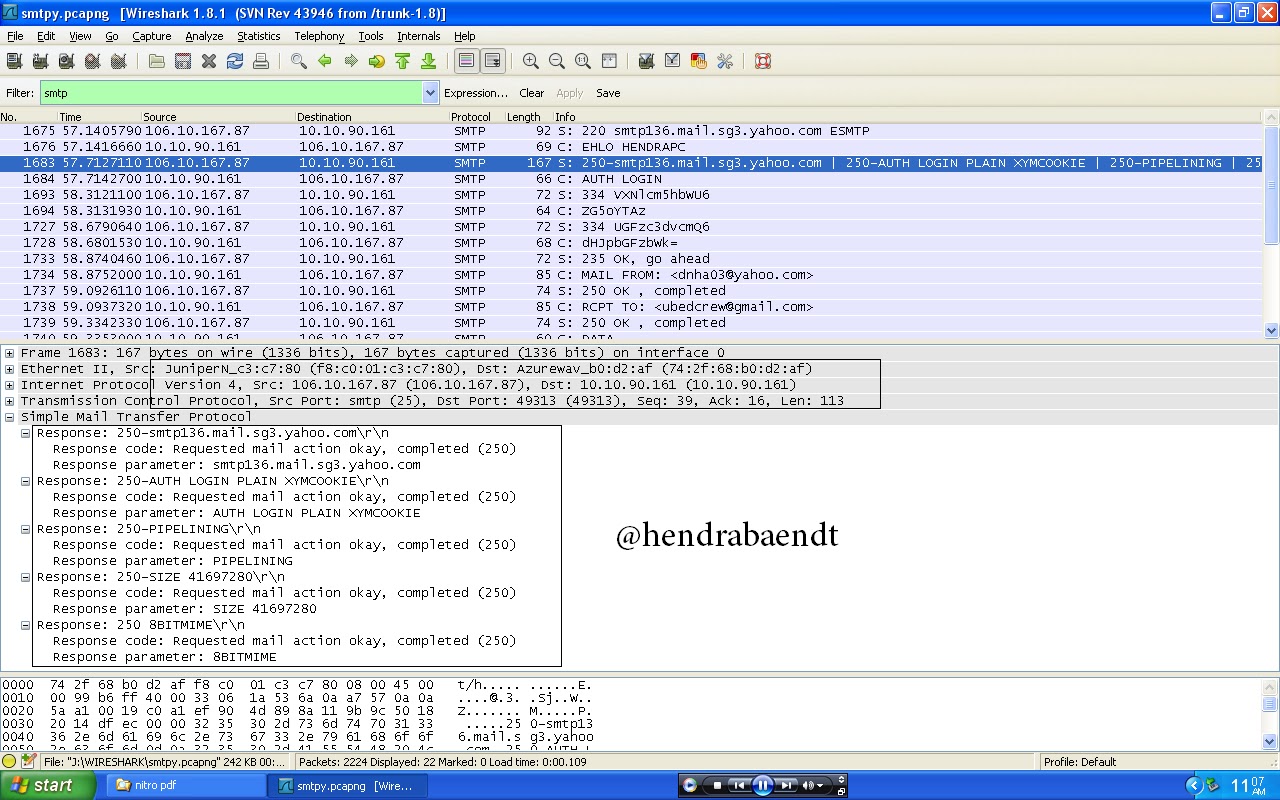This screenshot has width=1280, height=800.
Task: Click the Reload capture file icon
Action: point(235,61)
